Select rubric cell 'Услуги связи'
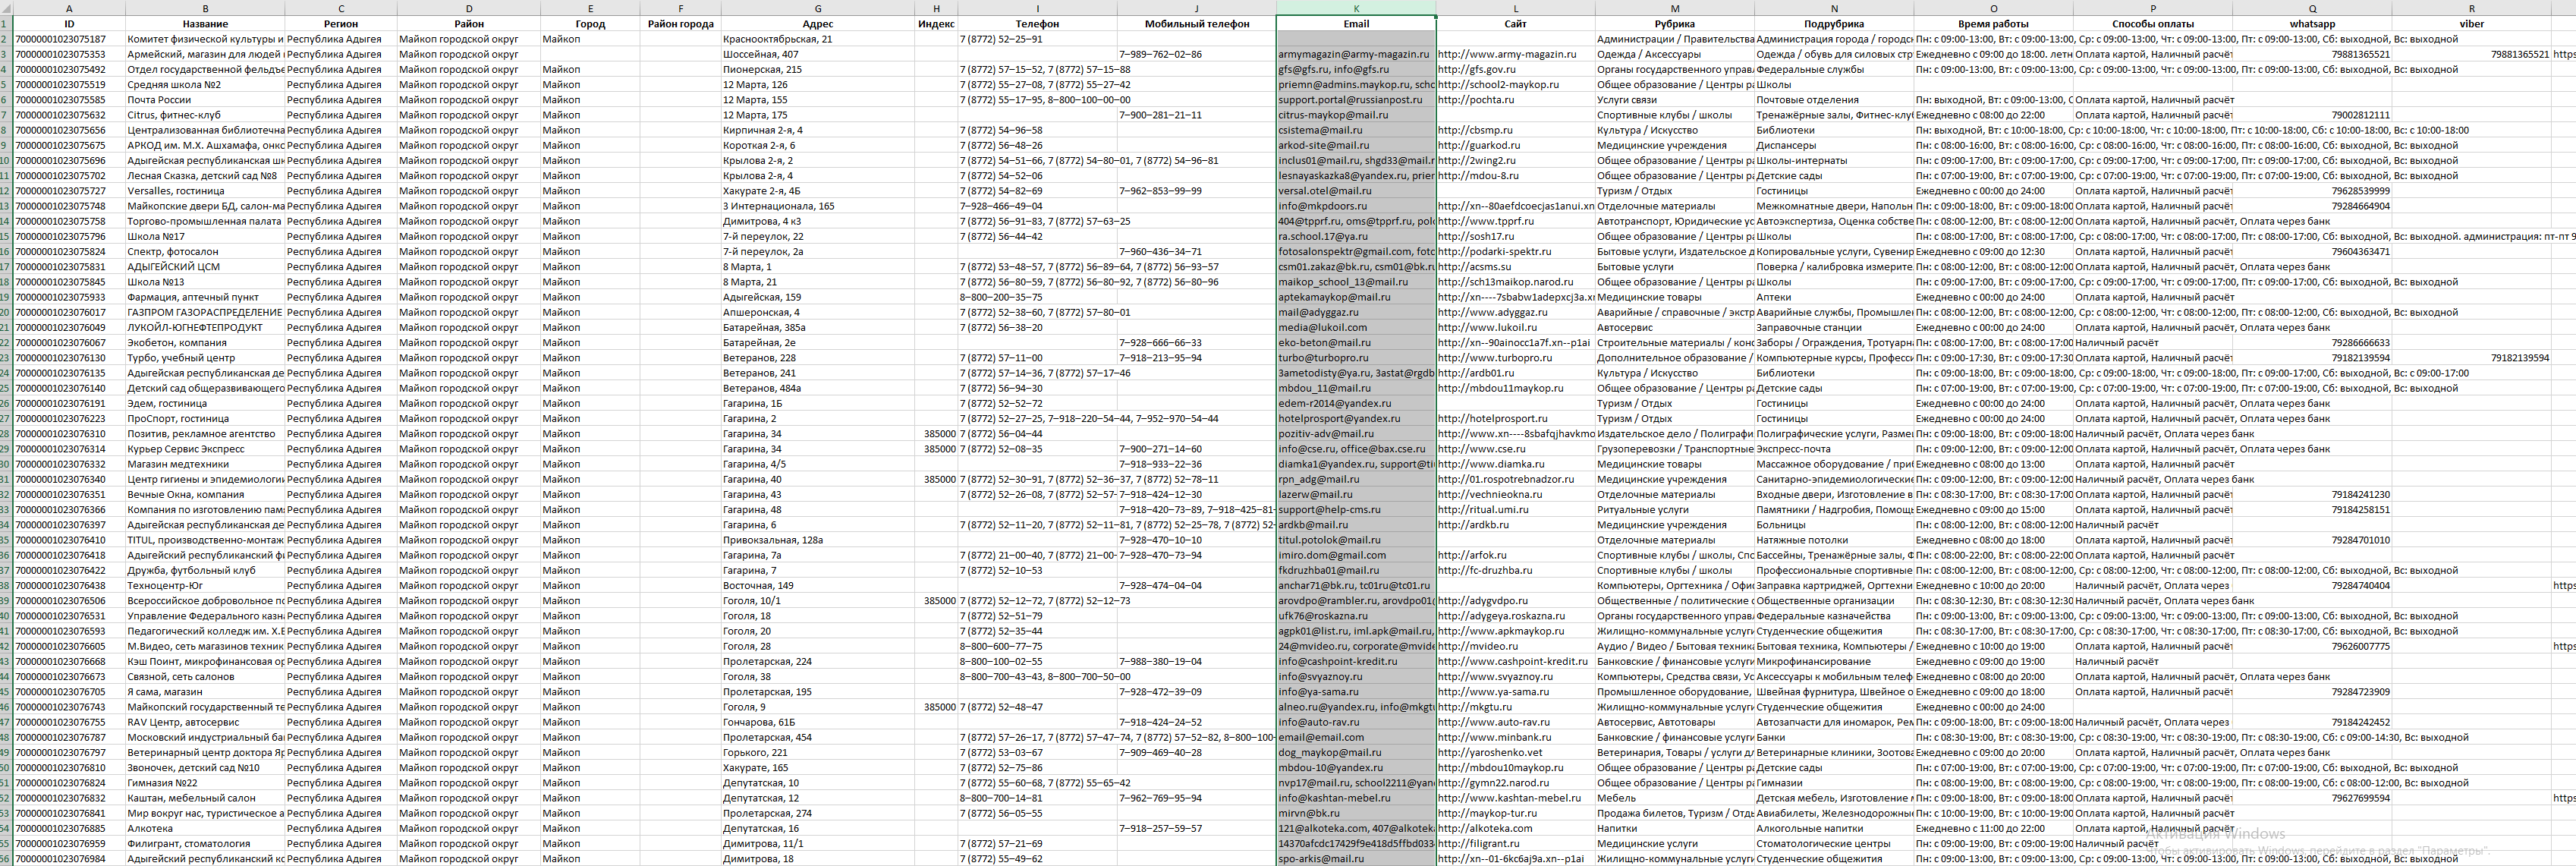The width and height of the screenshot is (2576, 866). 1675,100
